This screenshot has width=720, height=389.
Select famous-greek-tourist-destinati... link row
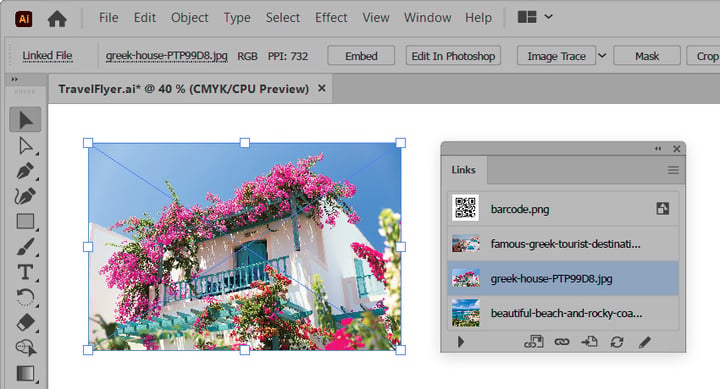[563, 244]
